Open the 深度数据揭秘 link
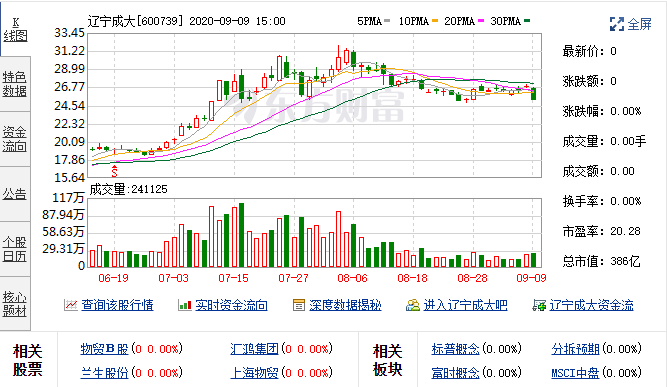 (345, 305)
